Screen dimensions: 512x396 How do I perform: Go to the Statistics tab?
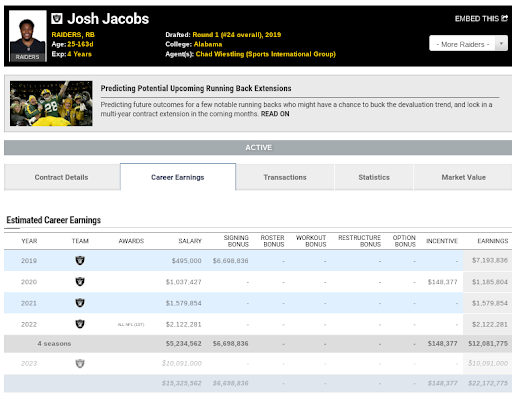[x=374, y=177]
